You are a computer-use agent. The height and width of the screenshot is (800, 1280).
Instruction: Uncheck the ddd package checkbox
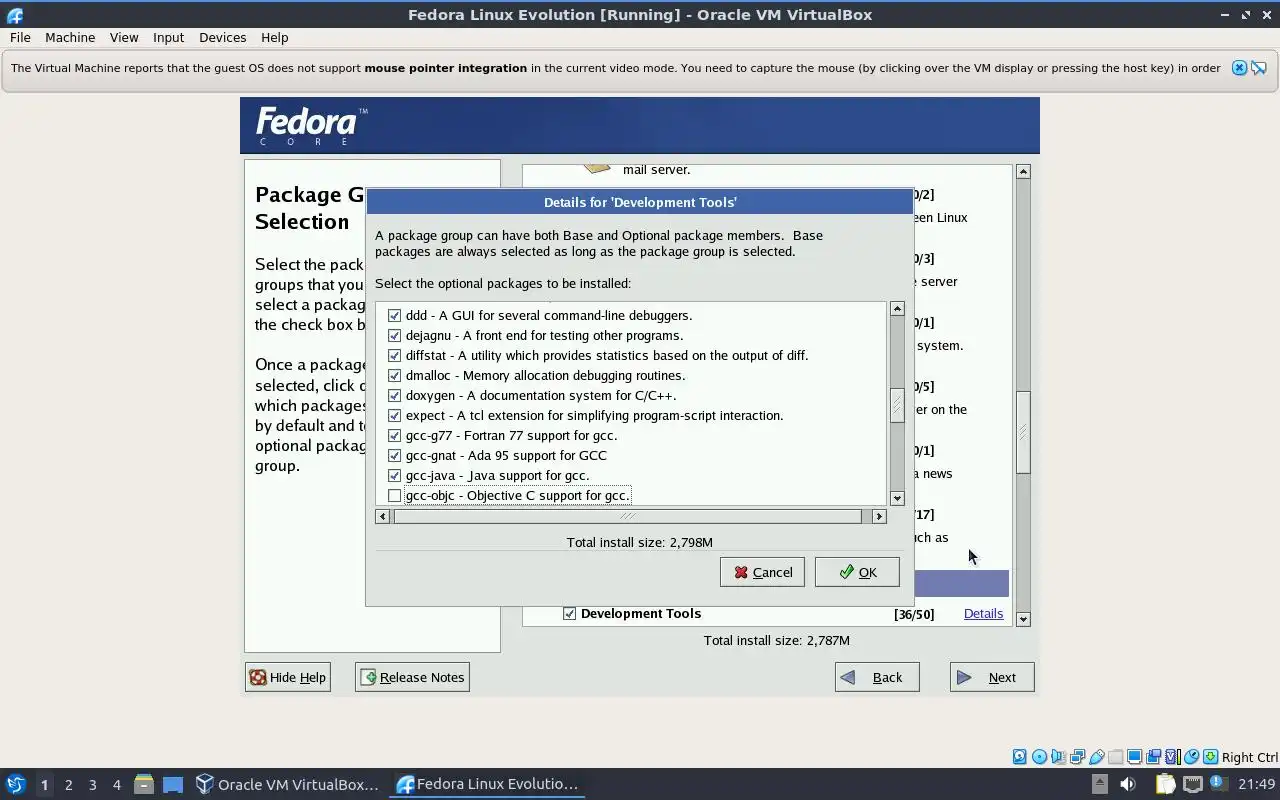(394, 315)
